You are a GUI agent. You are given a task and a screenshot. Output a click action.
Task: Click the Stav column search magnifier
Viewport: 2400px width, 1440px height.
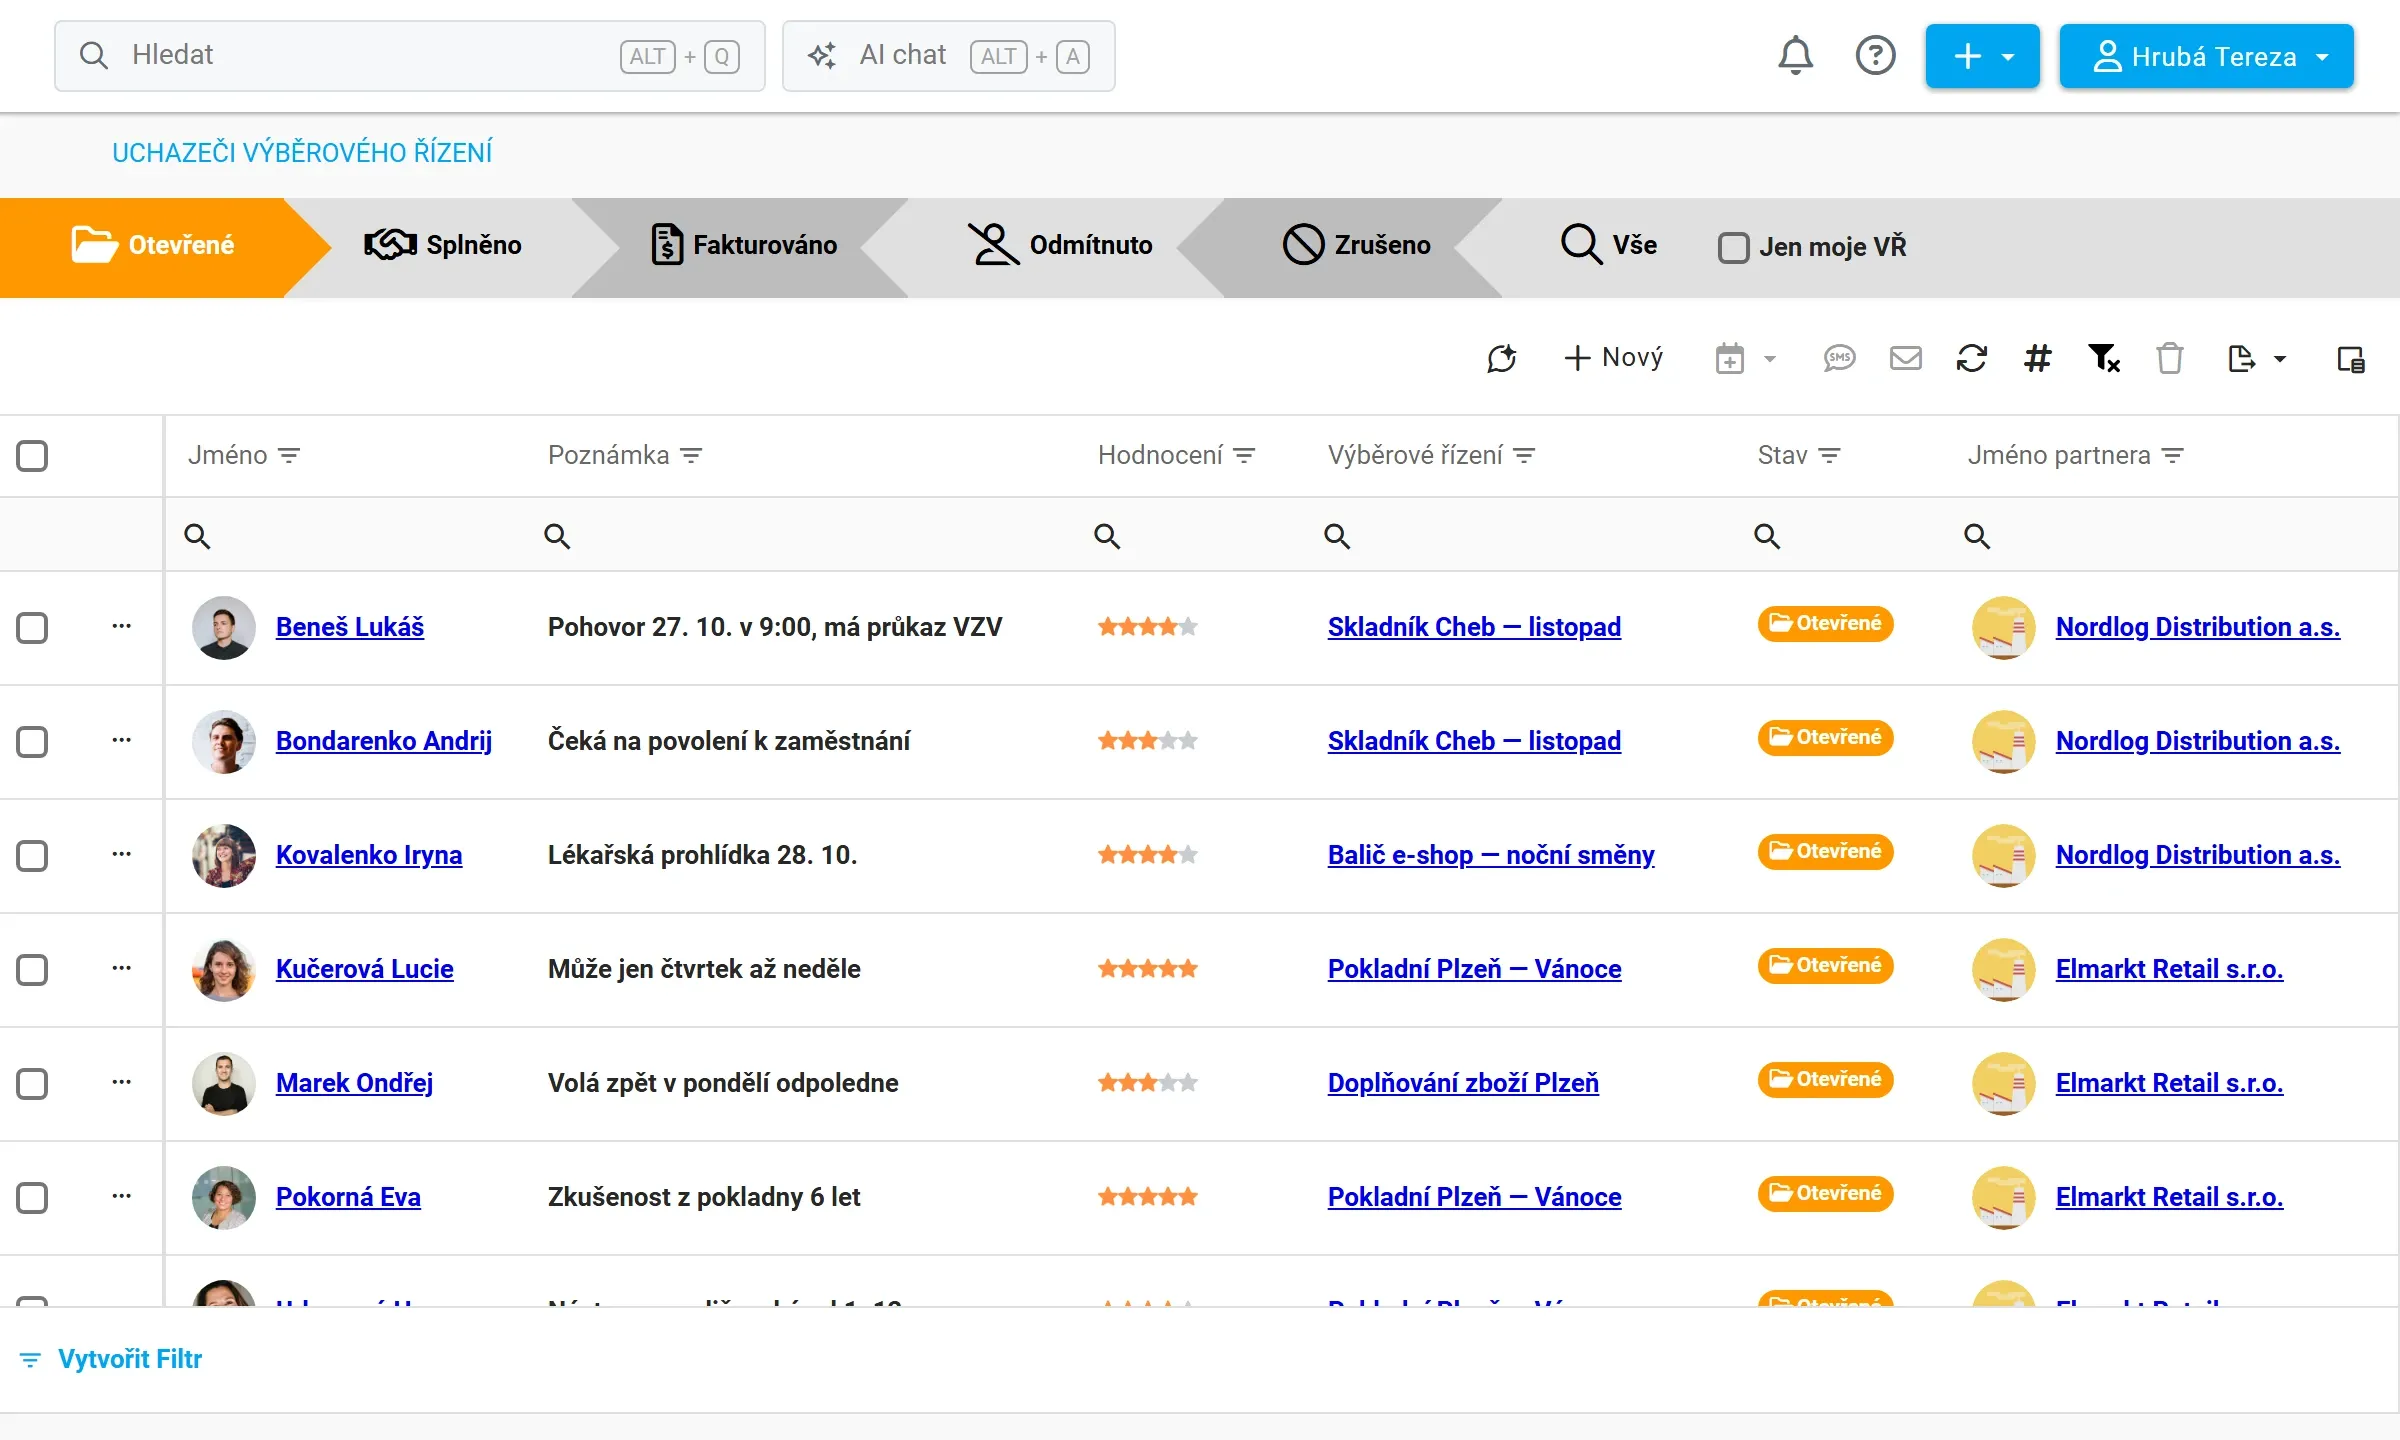(1767, 536)
